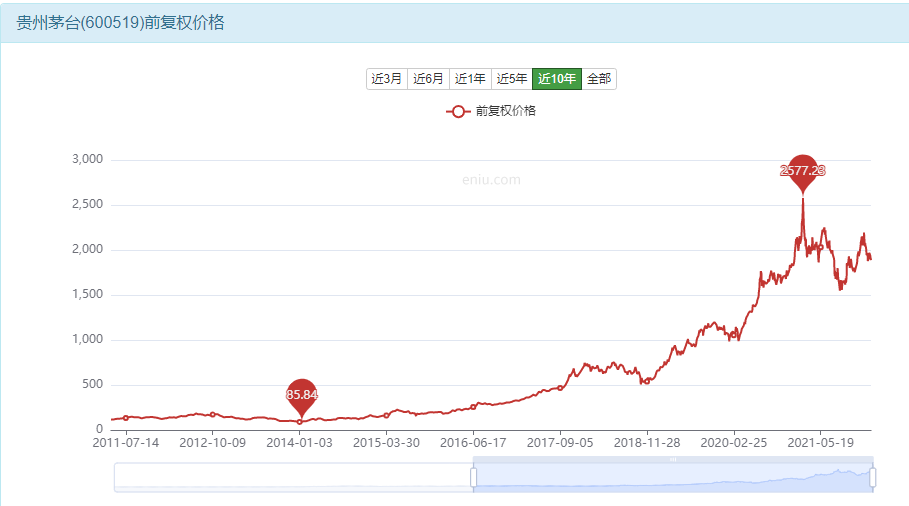
Task: Click the unselected left area of the zoom bar
Action: click(294, 478)
